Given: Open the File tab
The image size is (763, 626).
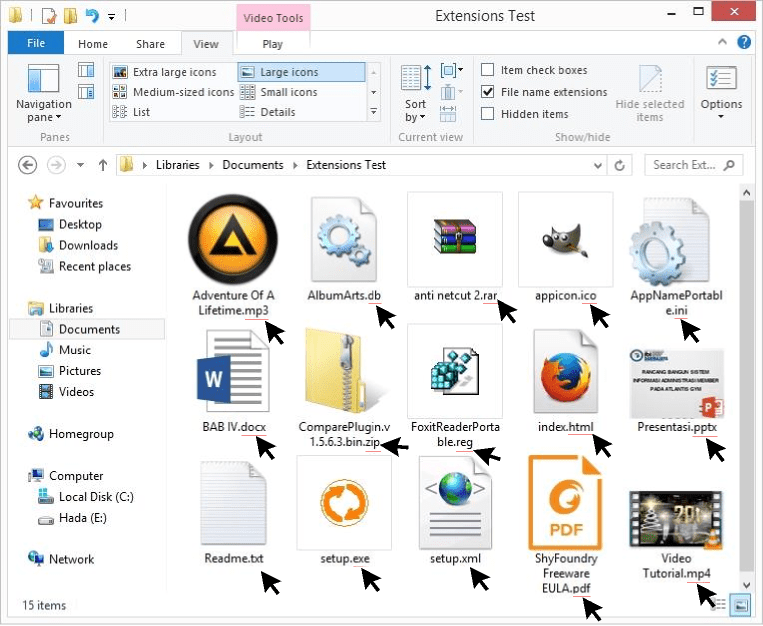Looking at the screenshot, I should [x=36, y=43].
